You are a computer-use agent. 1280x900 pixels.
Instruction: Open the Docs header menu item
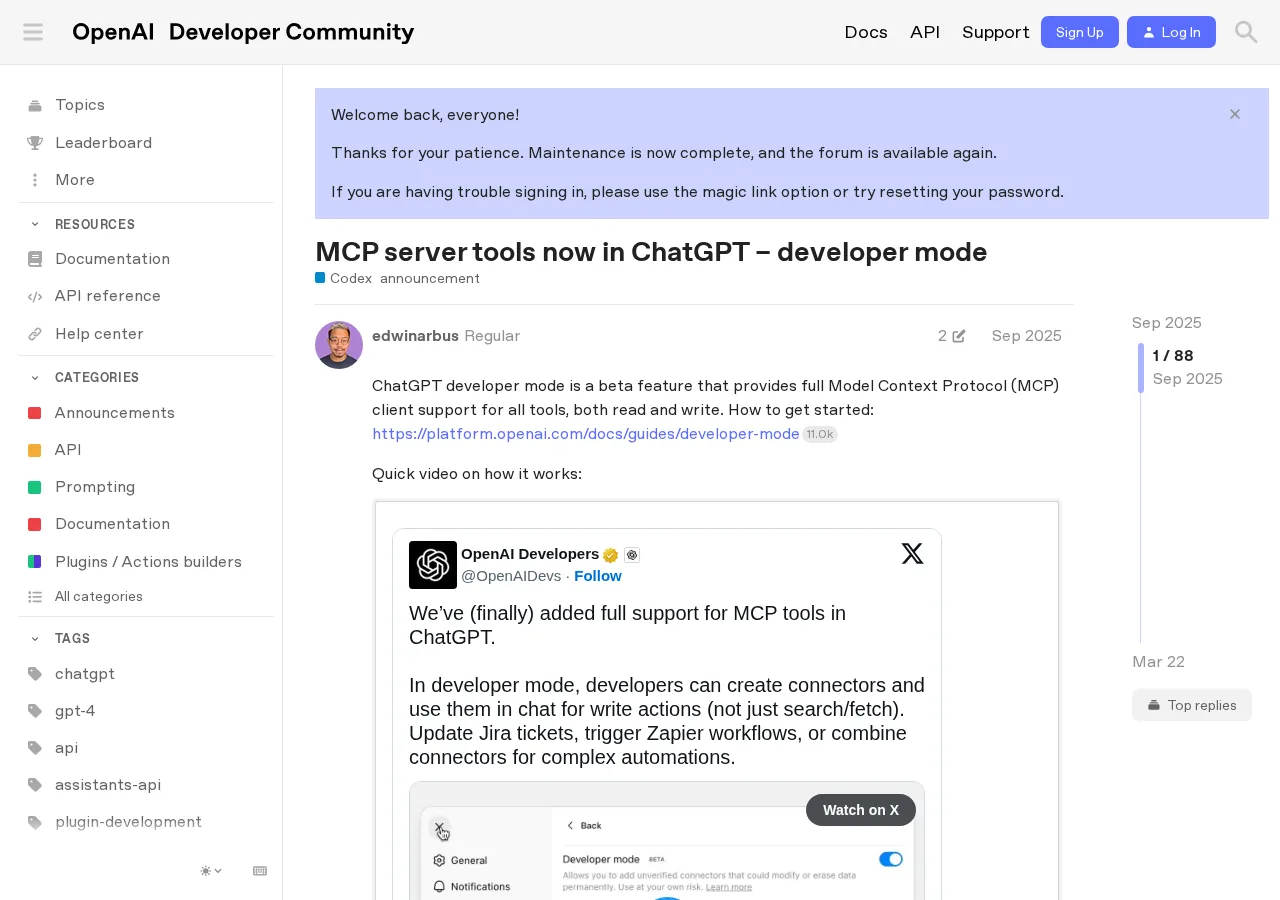(866, 32)
